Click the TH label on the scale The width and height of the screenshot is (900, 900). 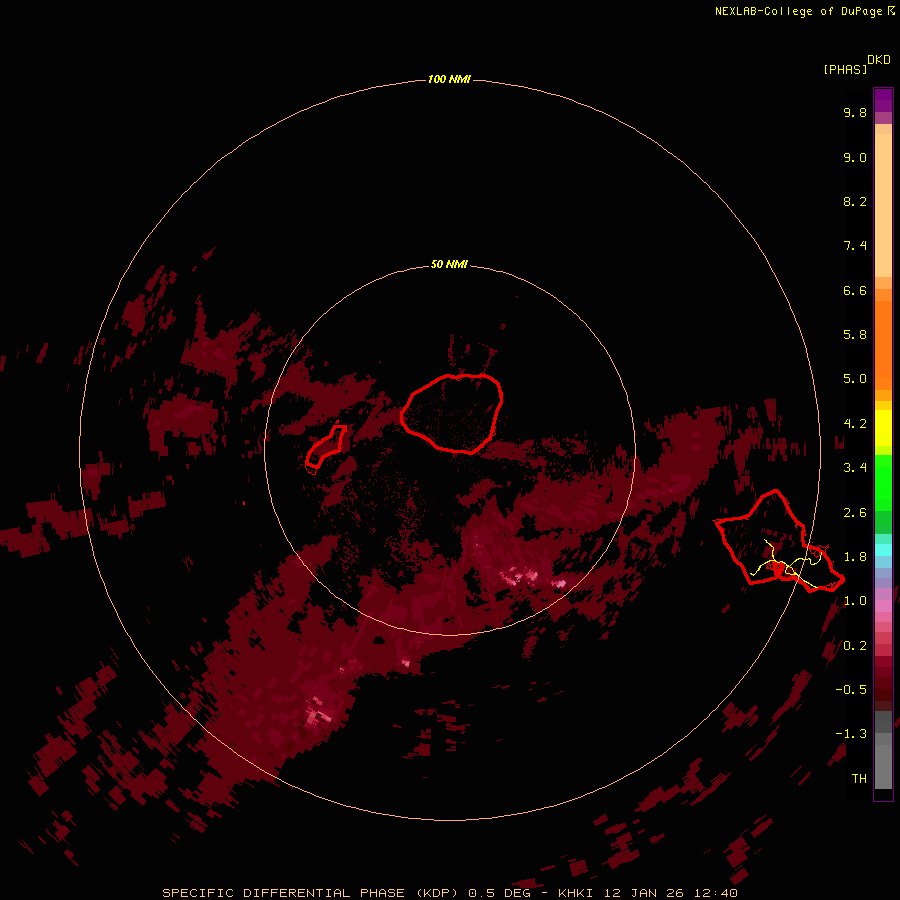click(859, 779)
